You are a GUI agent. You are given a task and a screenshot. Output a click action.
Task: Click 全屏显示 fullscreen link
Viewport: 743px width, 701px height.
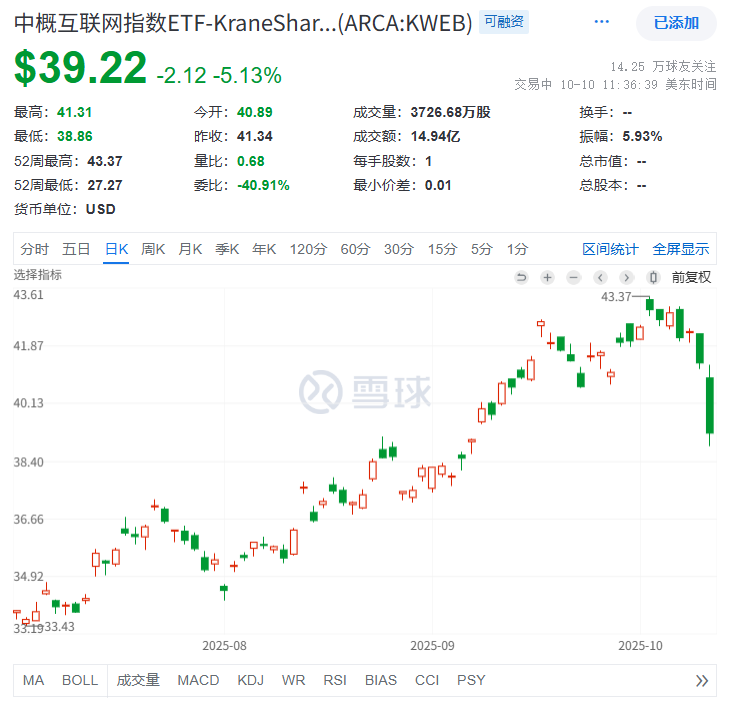(680, 249)
